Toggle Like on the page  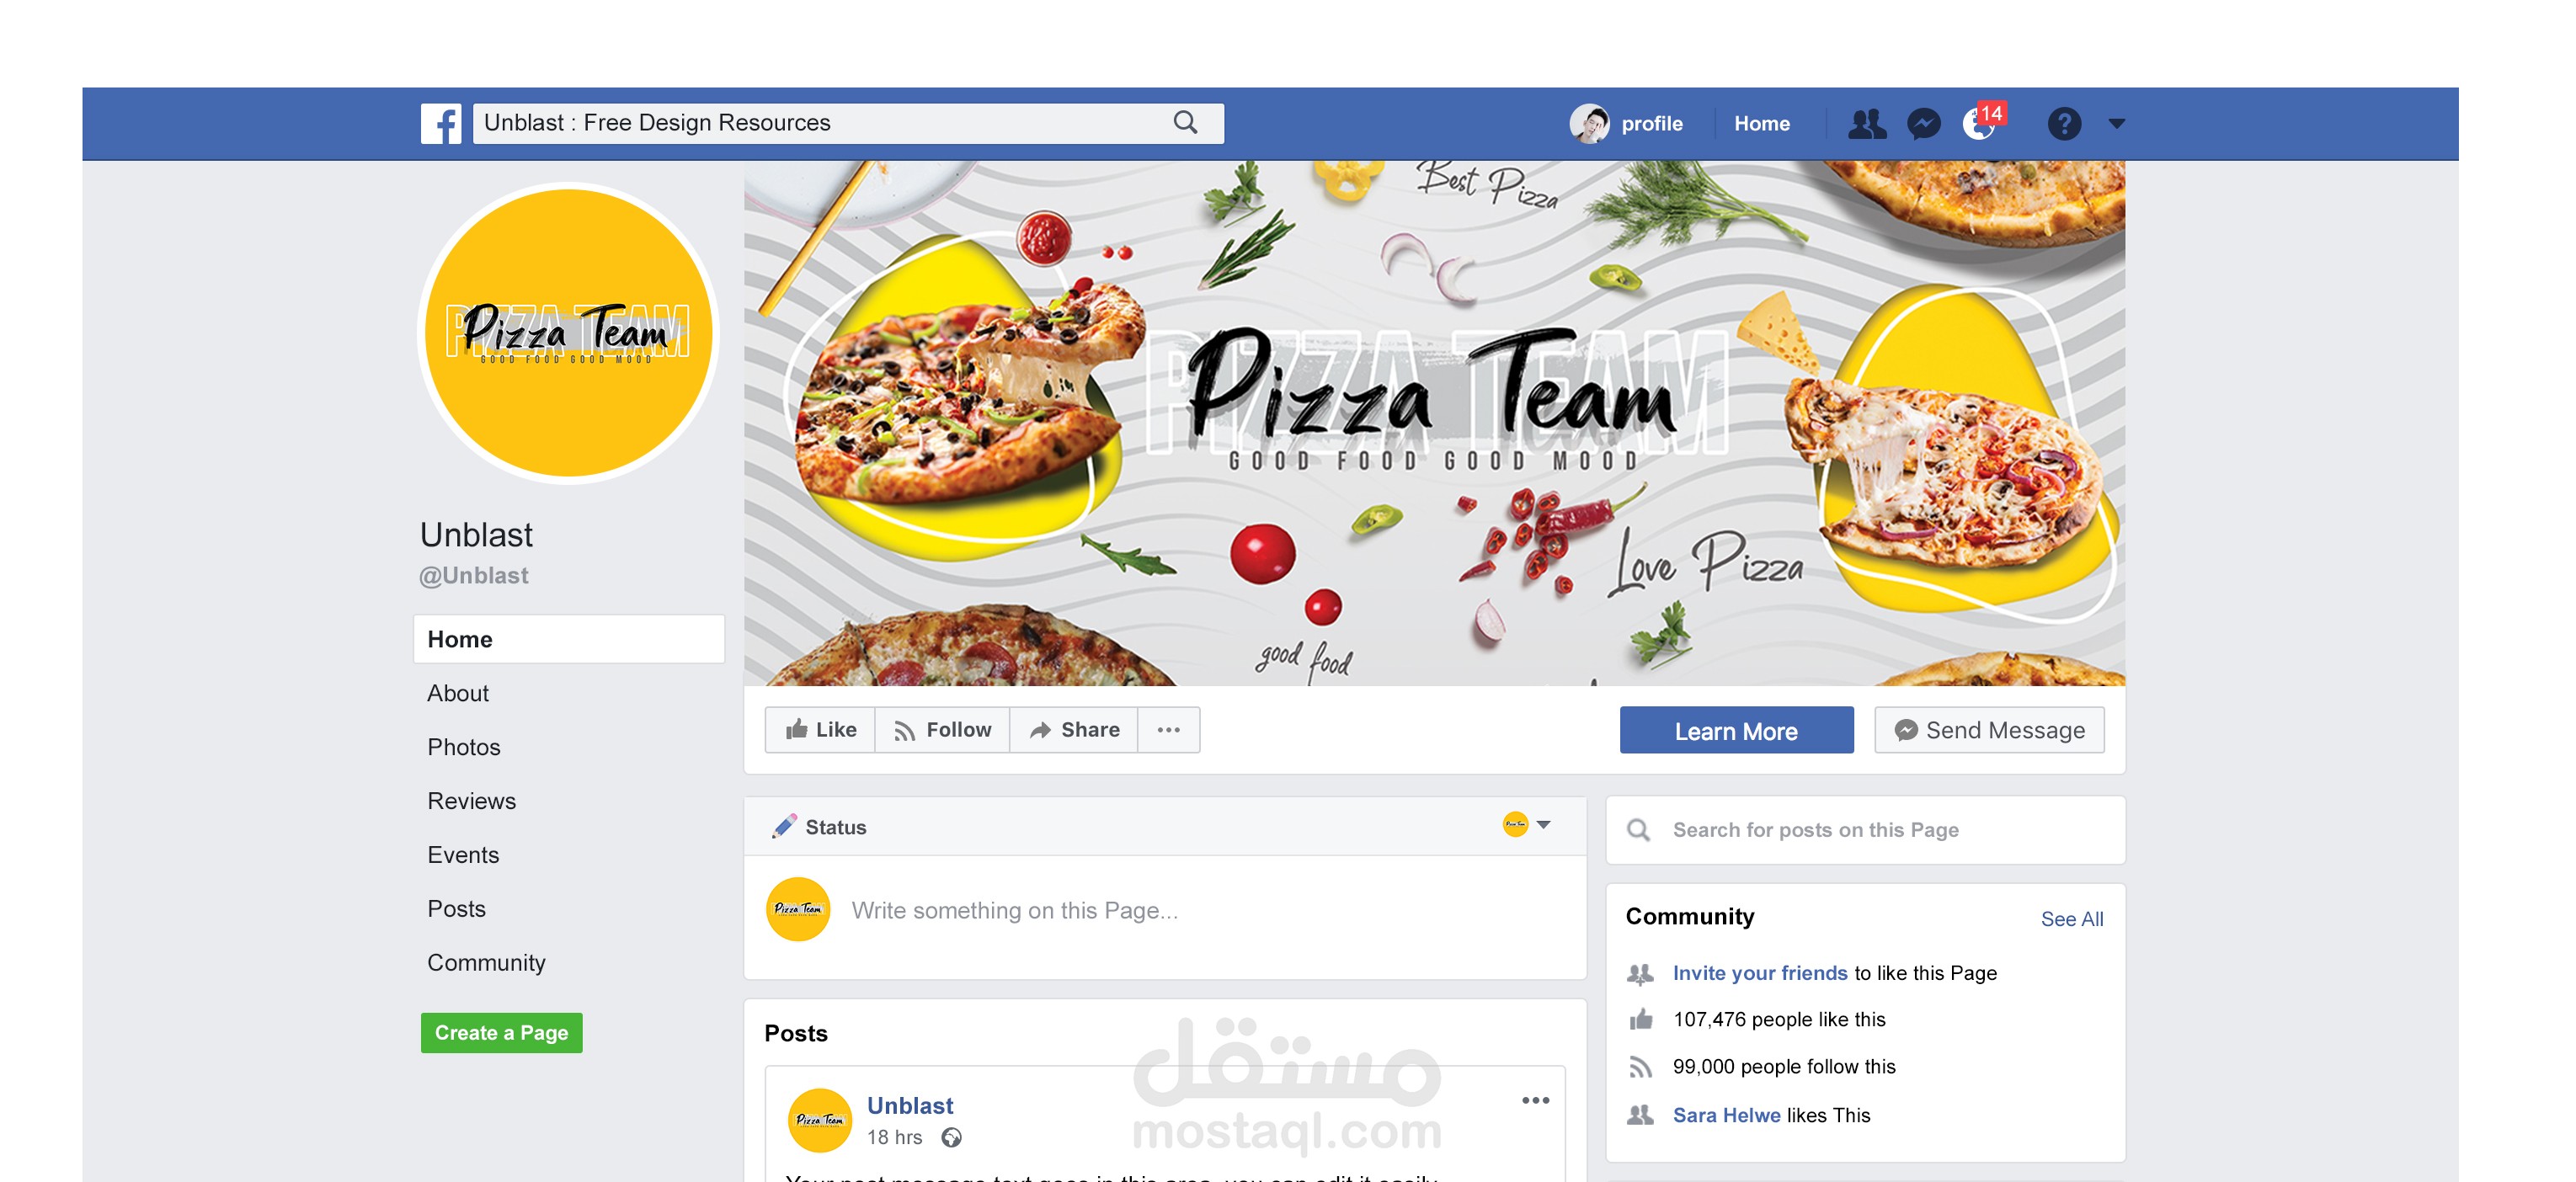(821, 730)
